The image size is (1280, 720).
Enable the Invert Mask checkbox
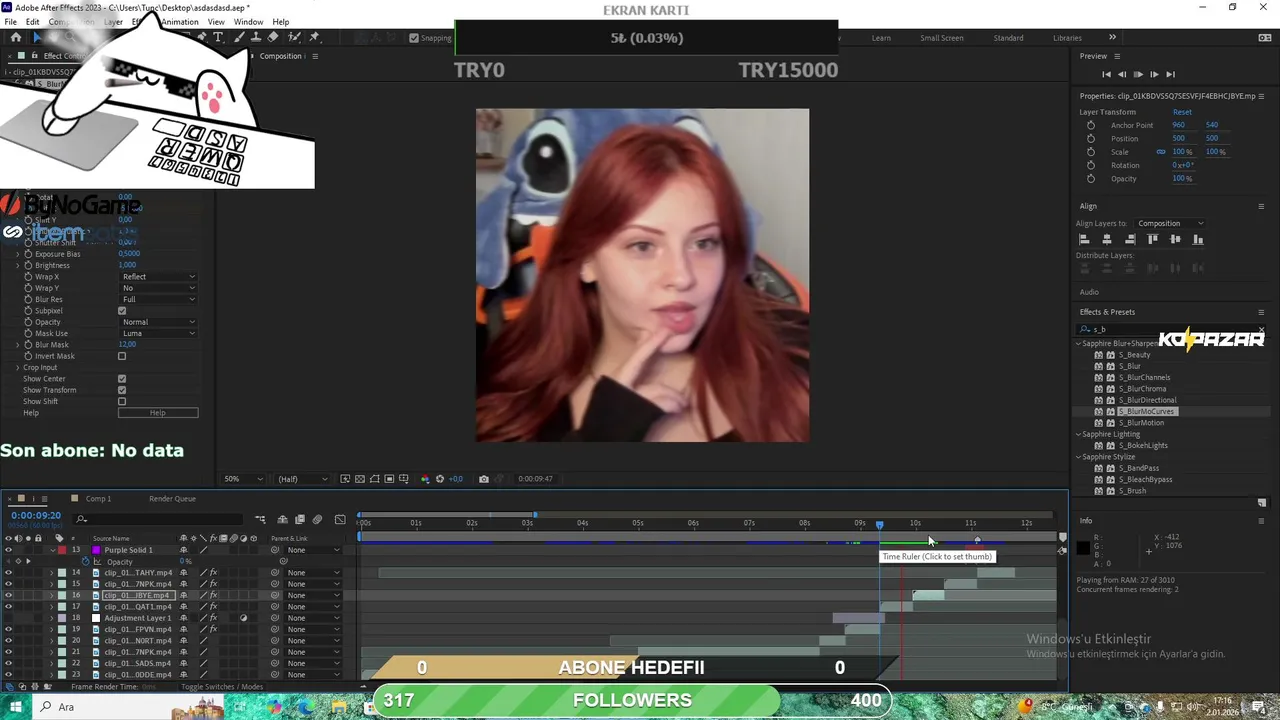(122, 356)
